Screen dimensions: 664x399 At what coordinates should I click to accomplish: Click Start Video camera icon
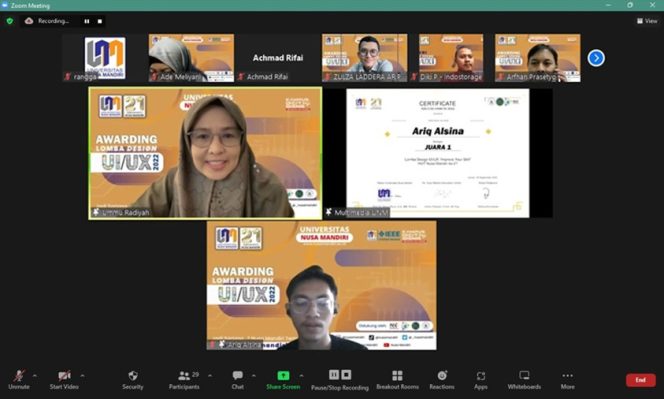coord(64,375)
